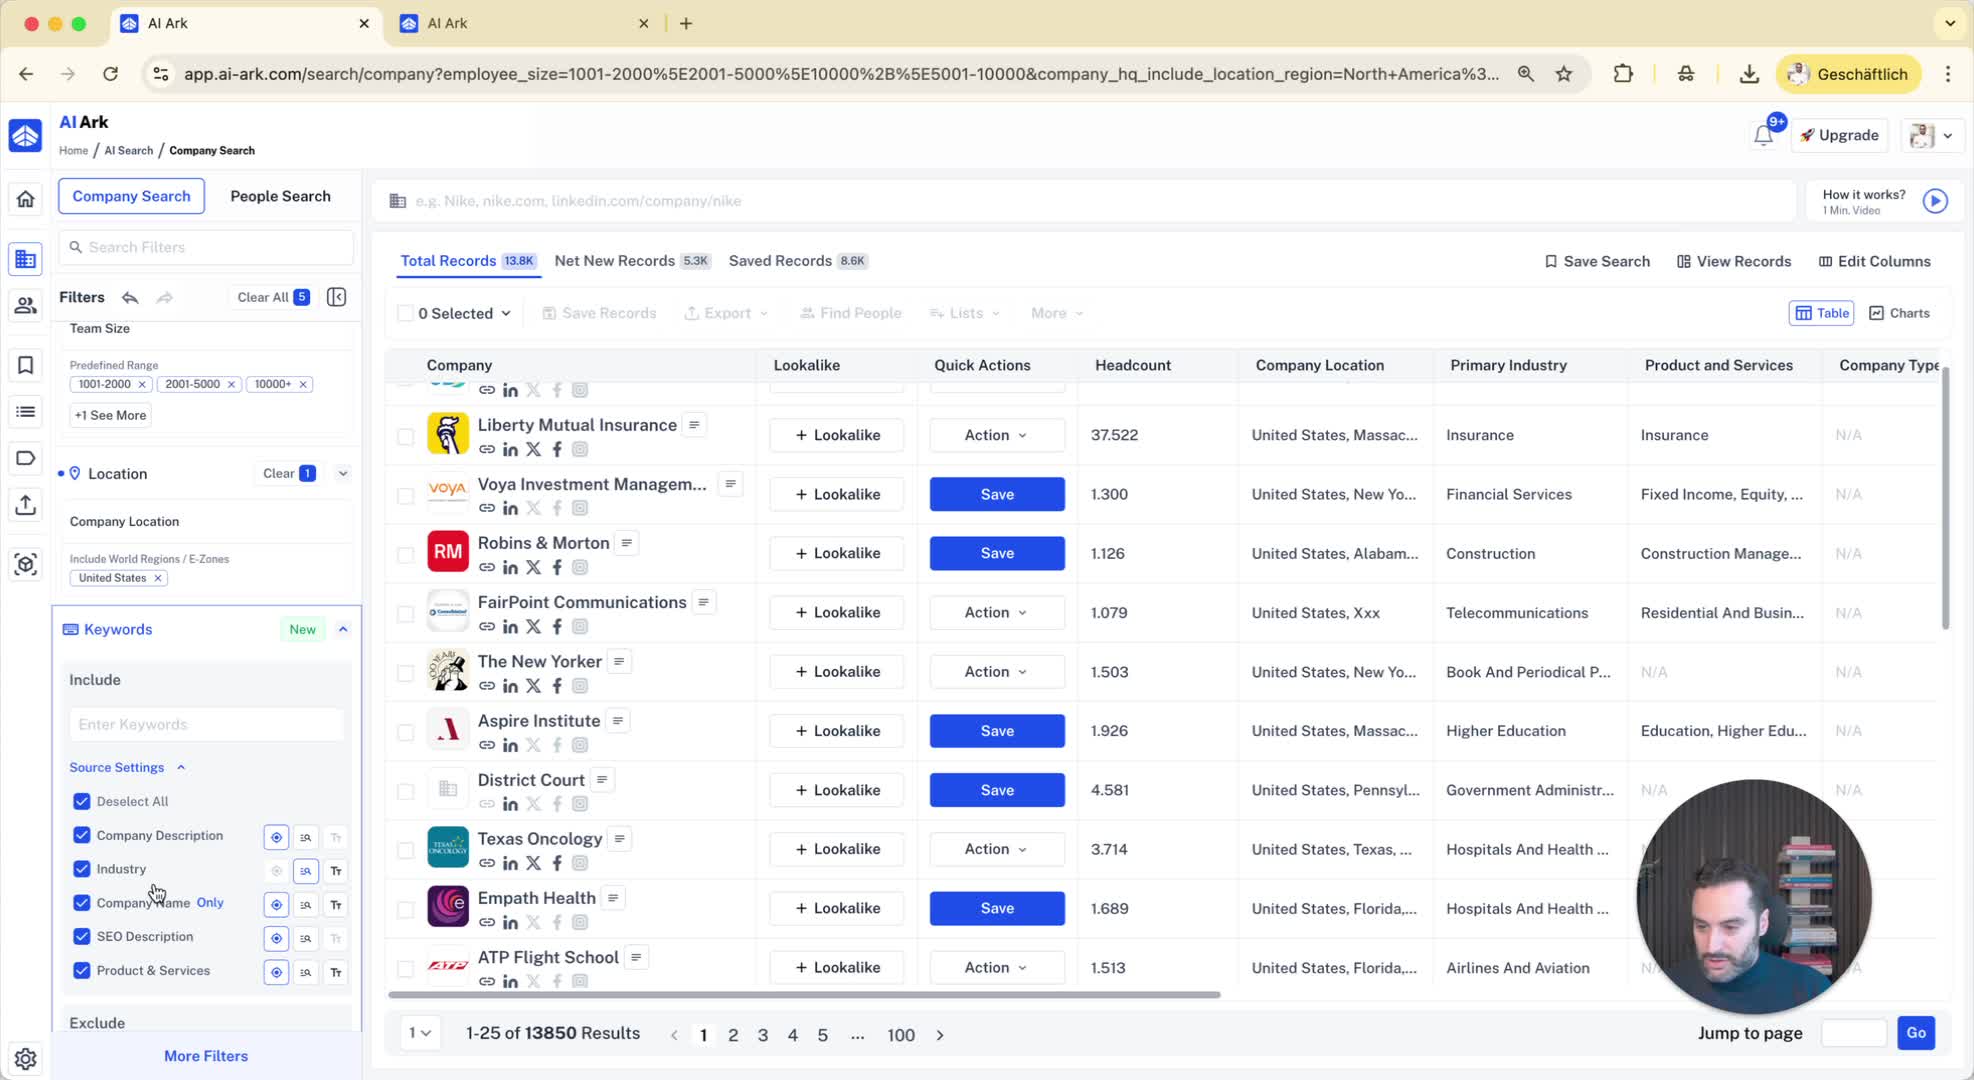Remove the 1001-2000 range tag
This screenshot has height=1080, width=1974.
(x=142, y=384)
